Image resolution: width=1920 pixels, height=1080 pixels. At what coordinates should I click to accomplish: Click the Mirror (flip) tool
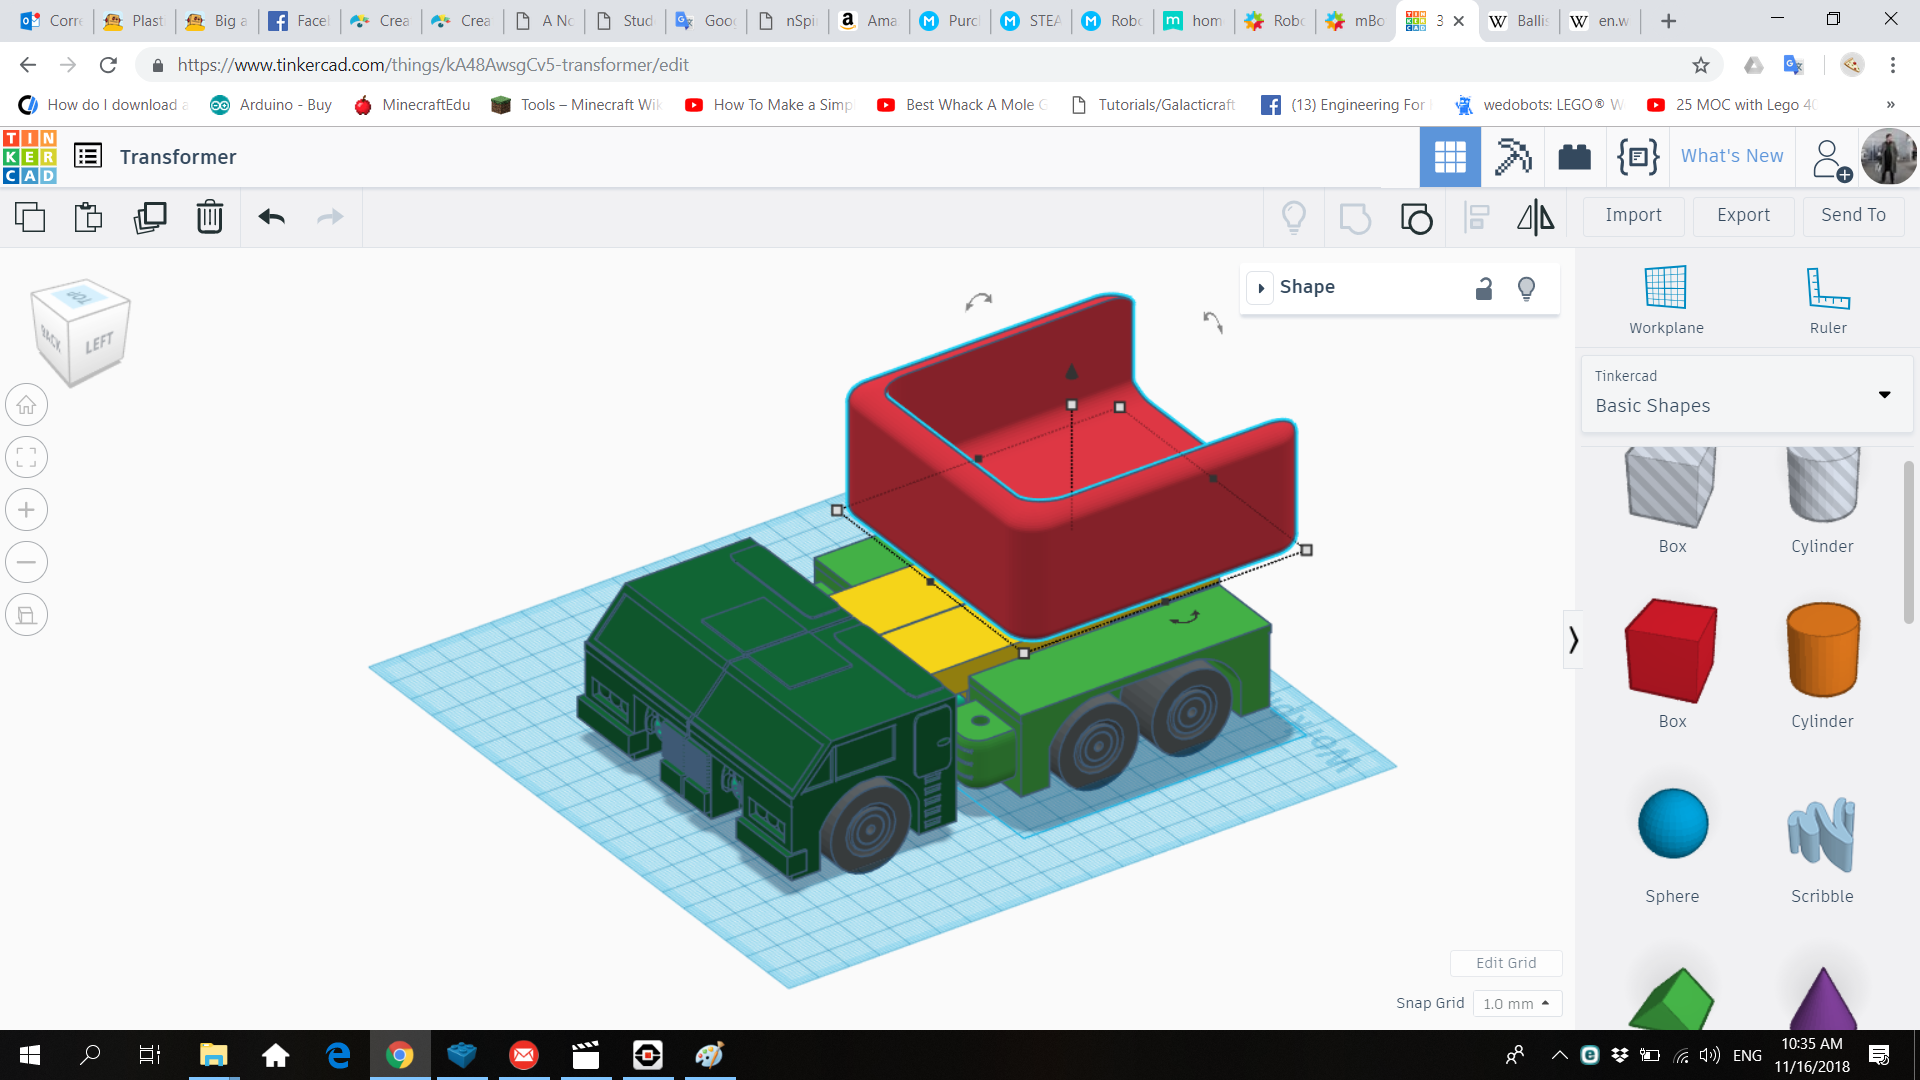pos(1535,216)
